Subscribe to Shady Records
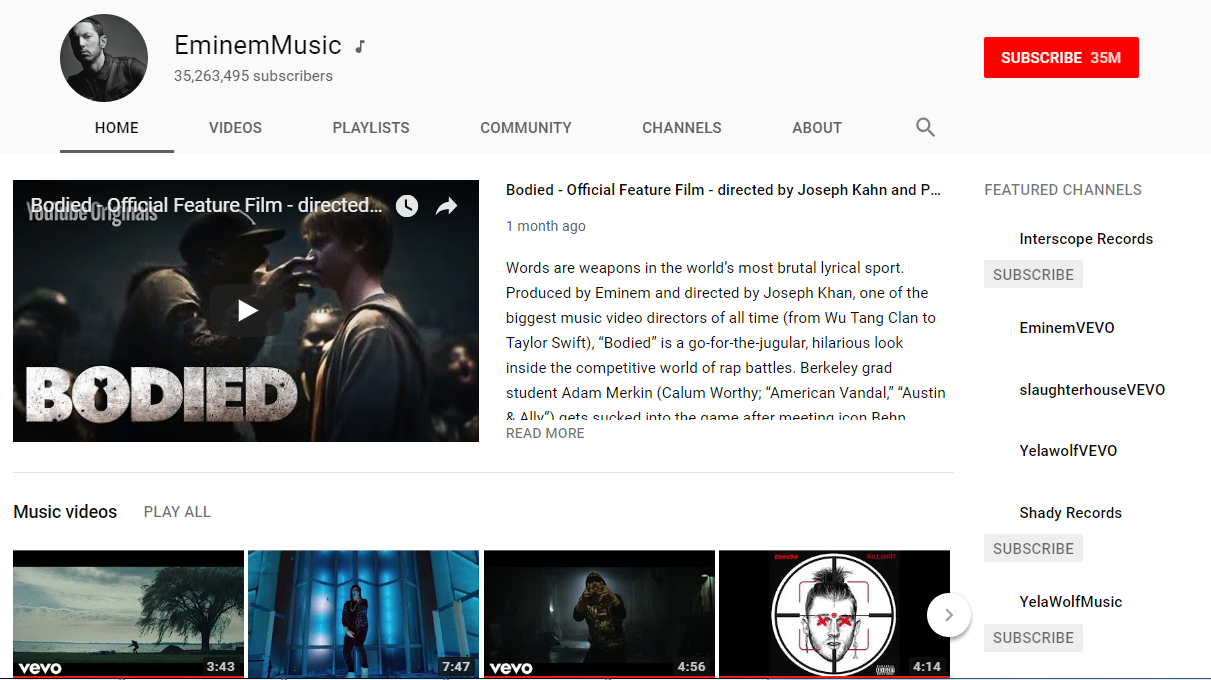The height and width of the screenshot is (680, 1211). click(1033, 549)
